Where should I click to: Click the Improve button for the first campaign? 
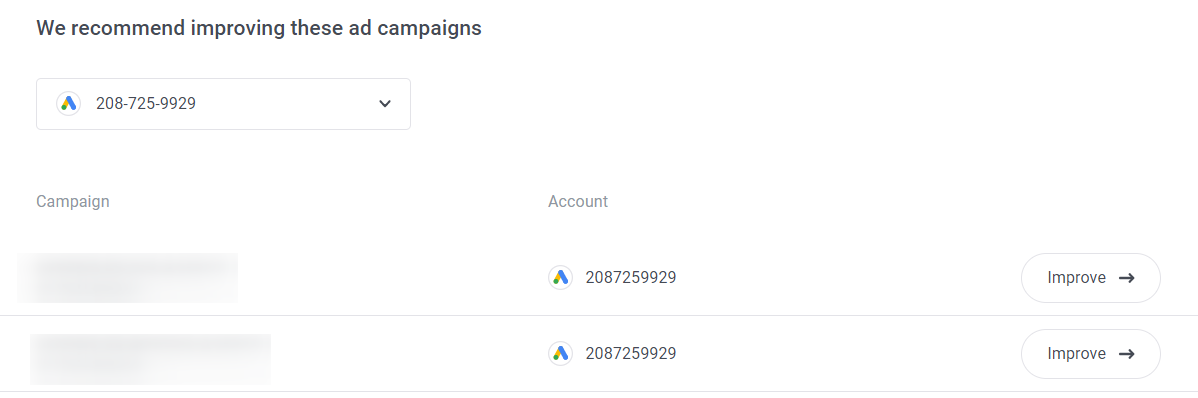pyautogui.click(x=1090, y=278)
